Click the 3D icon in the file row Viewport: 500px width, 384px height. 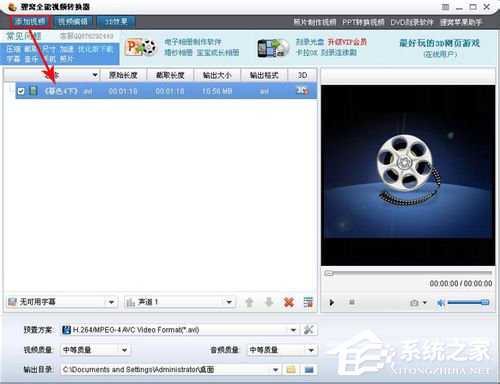(302, 90)
